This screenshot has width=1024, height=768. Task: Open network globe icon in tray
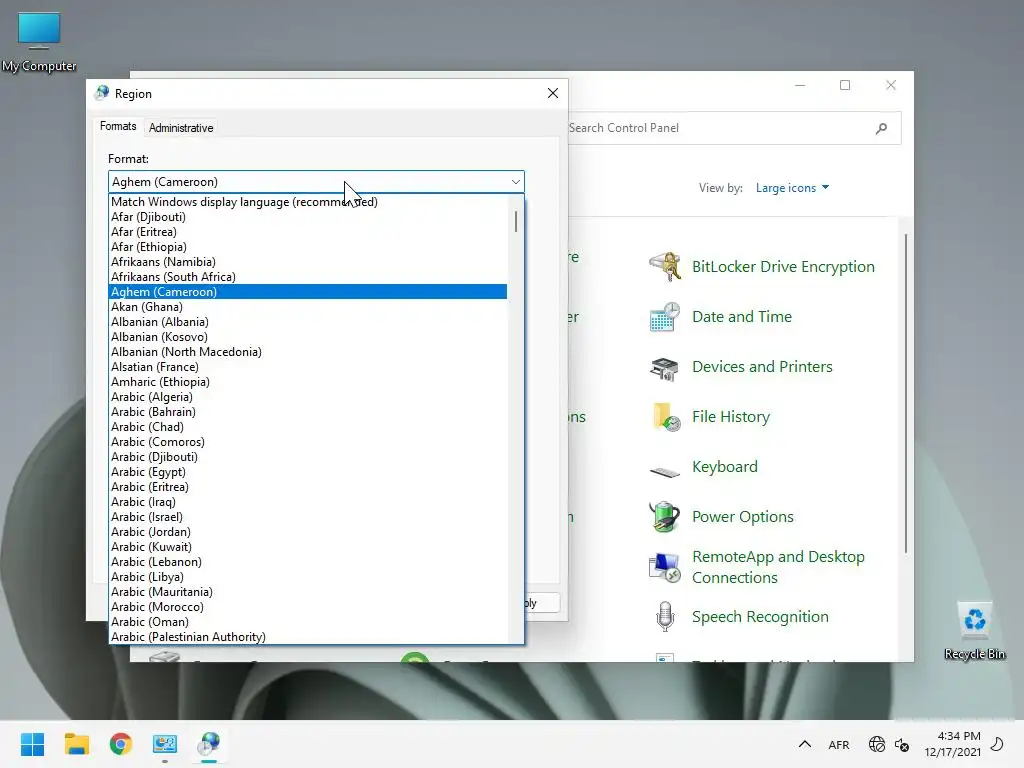pos(876,744)
